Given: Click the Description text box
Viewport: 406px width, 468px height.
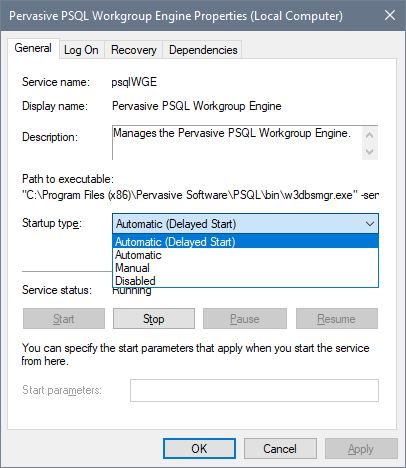Looking at the screenshot, I should pos(237,143).
